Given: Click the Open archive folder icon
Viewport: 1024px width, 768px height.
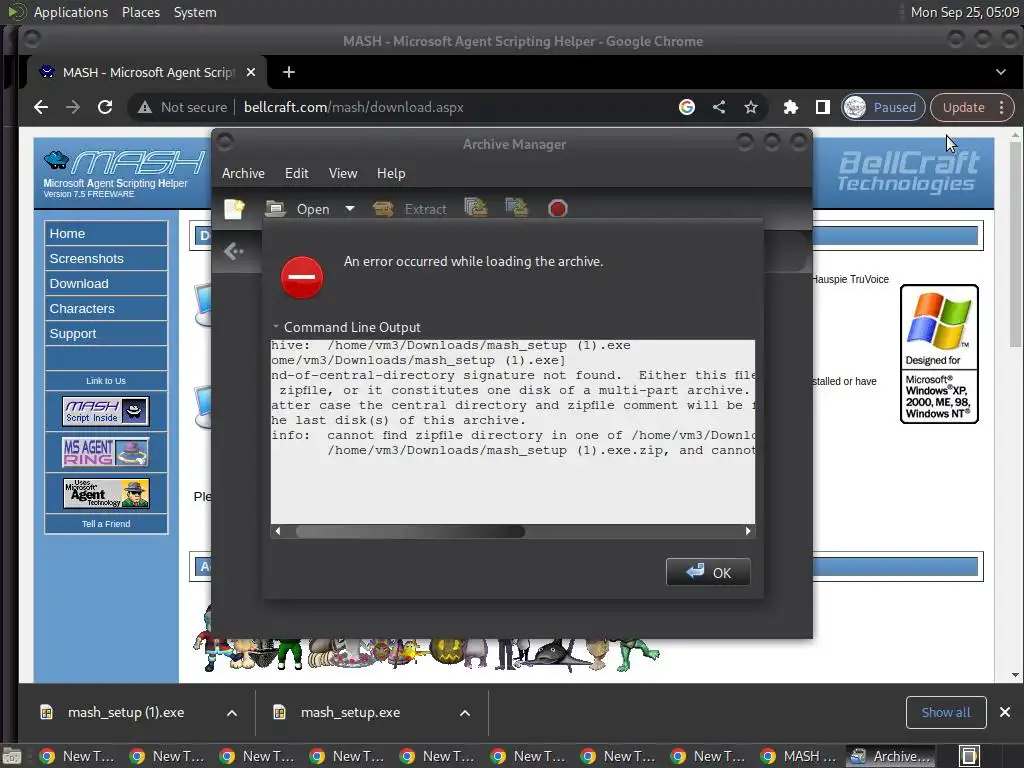Looking at the screenshot, I should click(x=275, y=209).
